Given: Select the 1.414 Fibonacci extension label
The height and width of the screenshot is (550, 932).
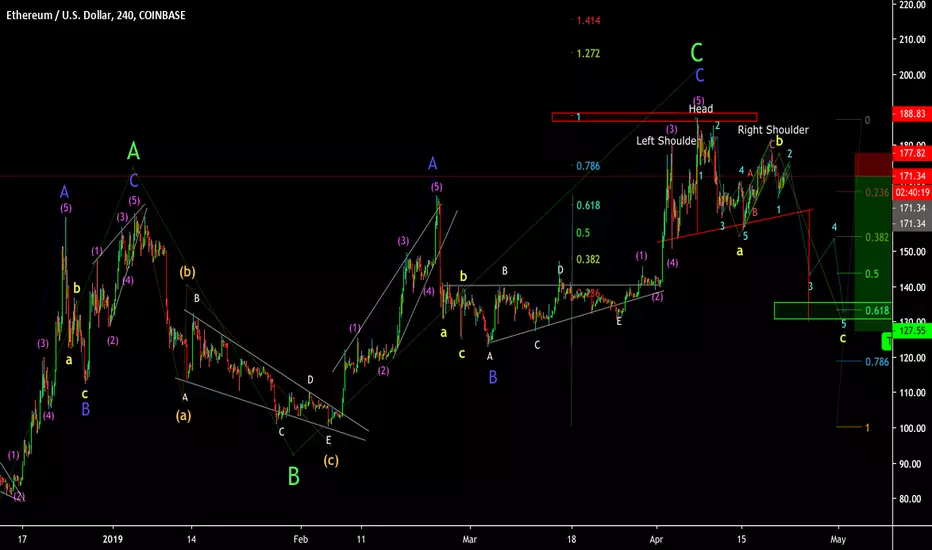Looking at the screenshot, I should click(x=588, y=21).
